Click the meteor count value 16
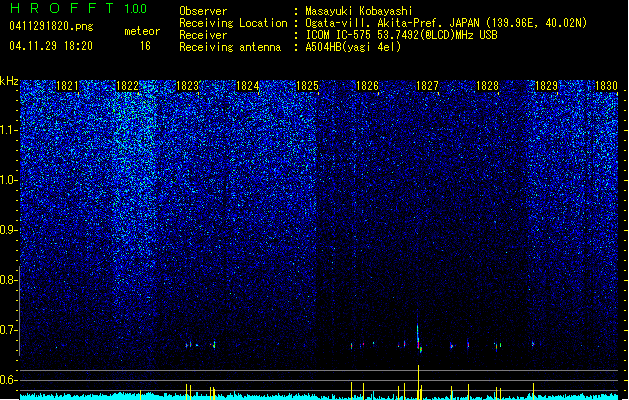 tap(145, 46)
